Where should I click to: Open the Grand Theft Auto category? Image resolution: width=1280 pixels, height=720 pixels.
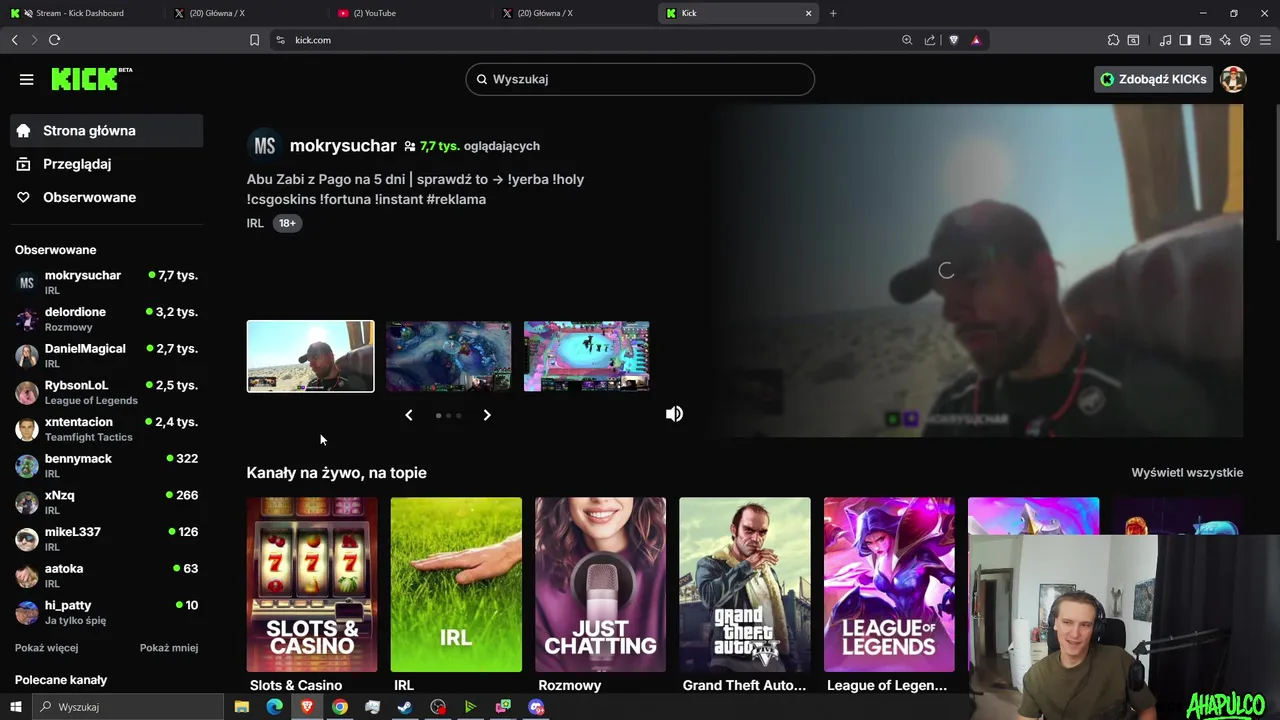(745, 585)
